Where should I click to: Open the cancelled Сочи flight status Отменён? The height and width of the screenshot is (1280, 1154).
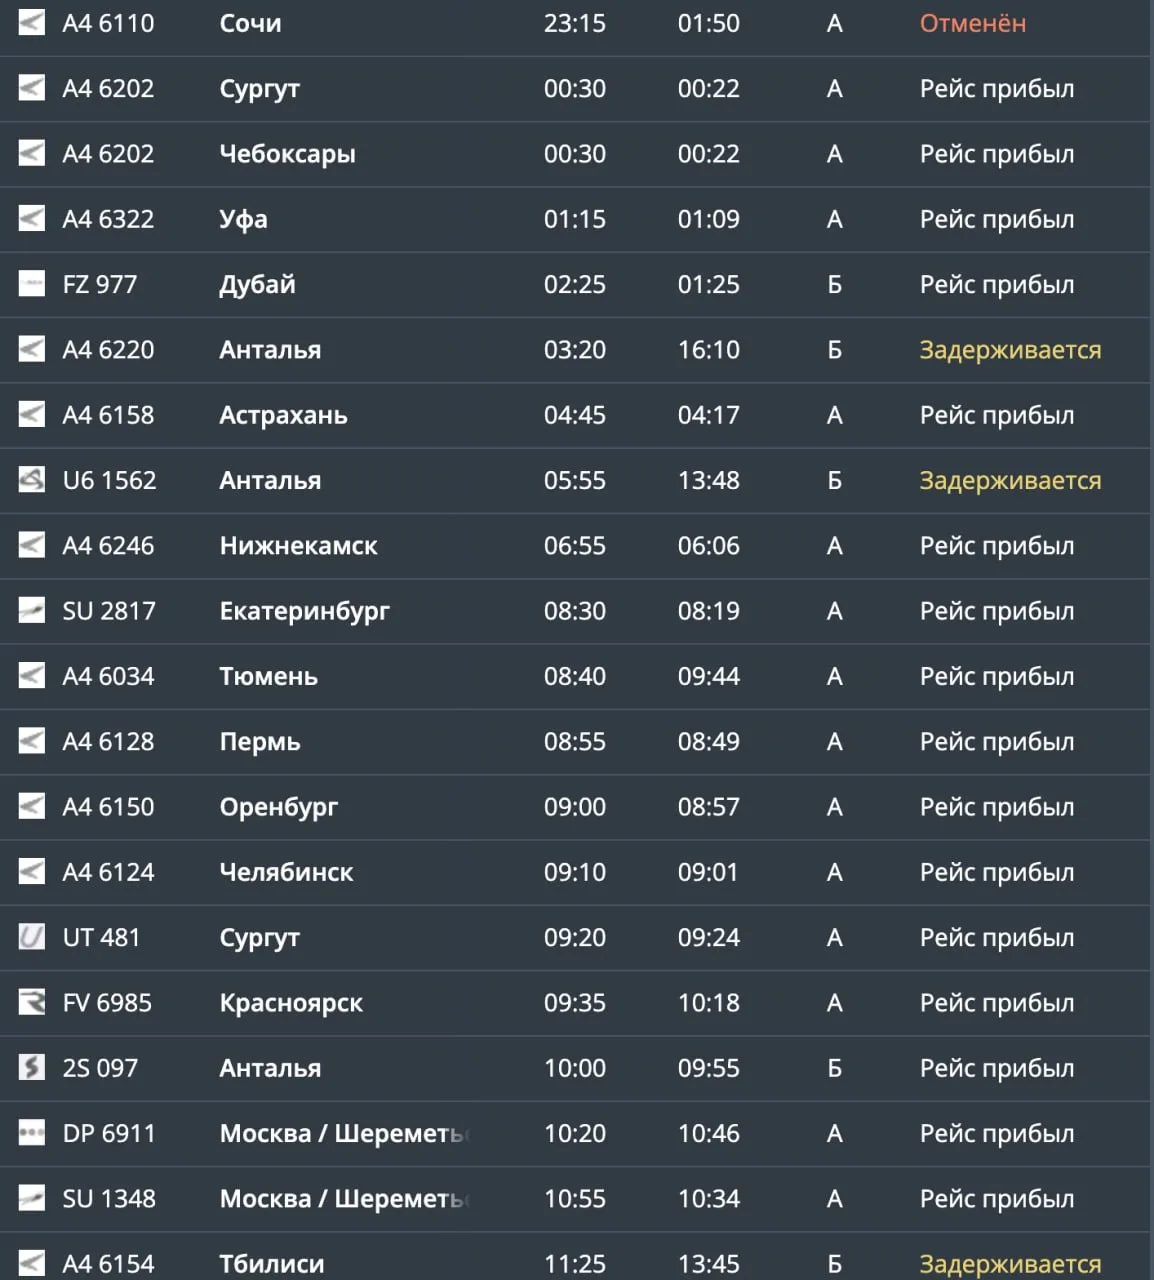pos(973,23)
